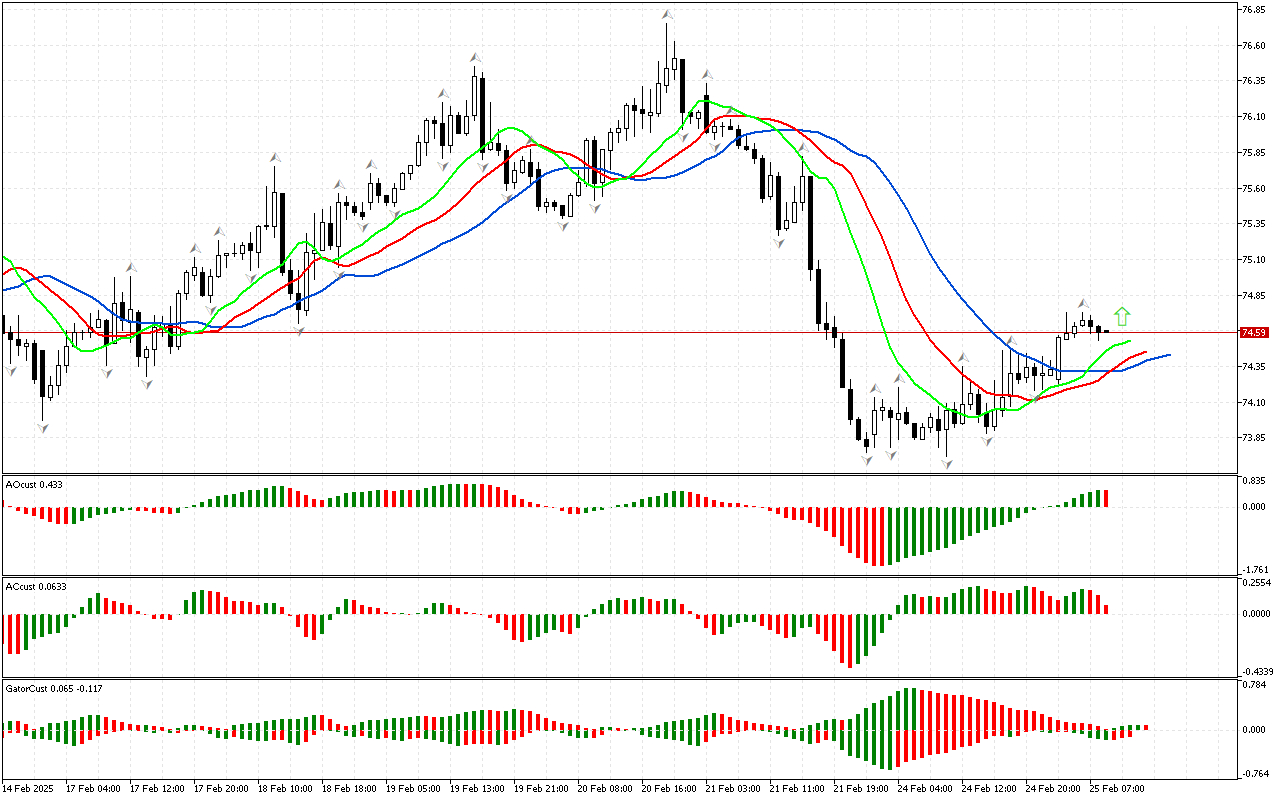This screenshot has width=1280, height=800.
Task: Click the 20 Feb 16:00 time label
Action: pyautogui.click(x=669, y=788)
